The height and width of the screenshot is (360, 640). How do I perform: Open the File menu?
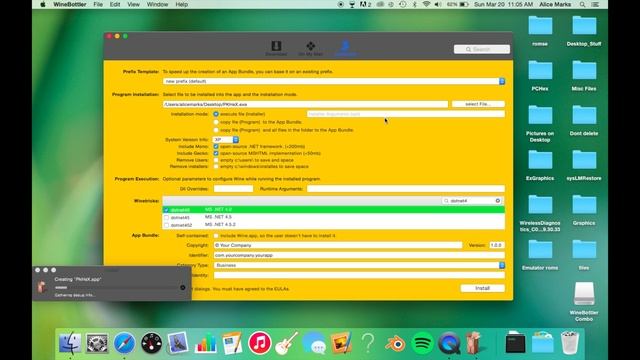click(98, 4)
